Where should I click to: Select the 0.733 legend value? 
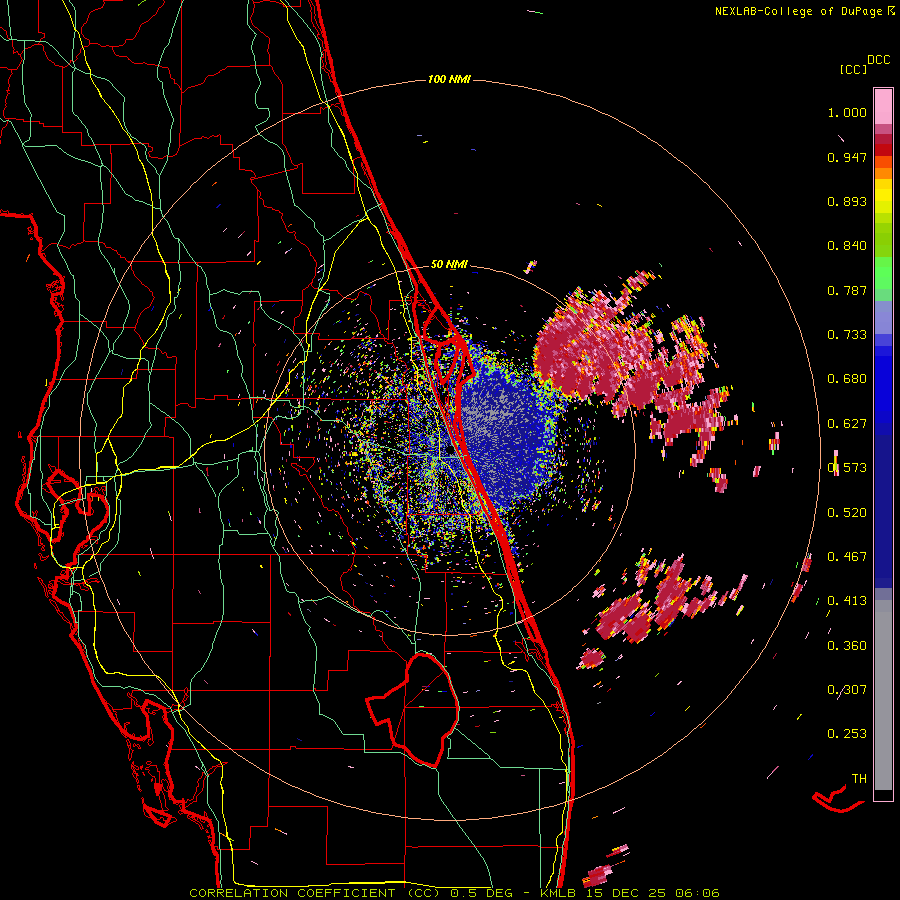click(847, 335)
